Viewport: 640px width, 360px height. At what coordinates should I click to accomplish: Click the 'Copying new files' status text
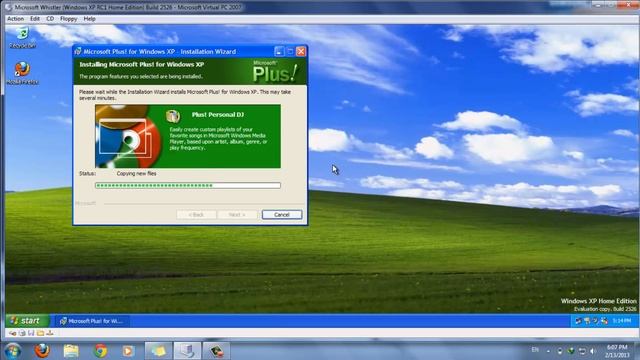[136, 173]
